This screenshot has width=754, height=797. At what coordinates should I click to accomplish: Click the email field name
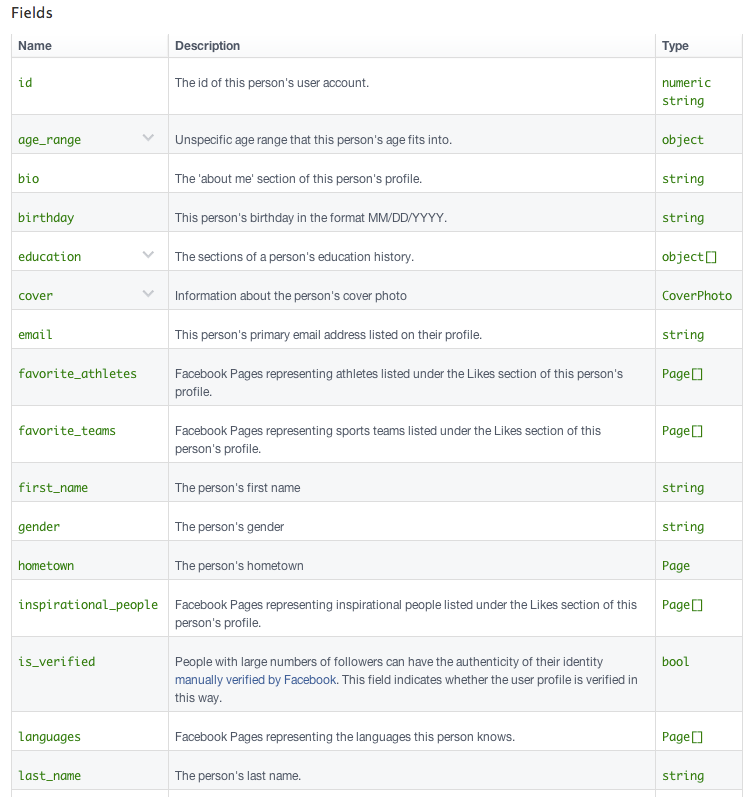pos(35,335)
